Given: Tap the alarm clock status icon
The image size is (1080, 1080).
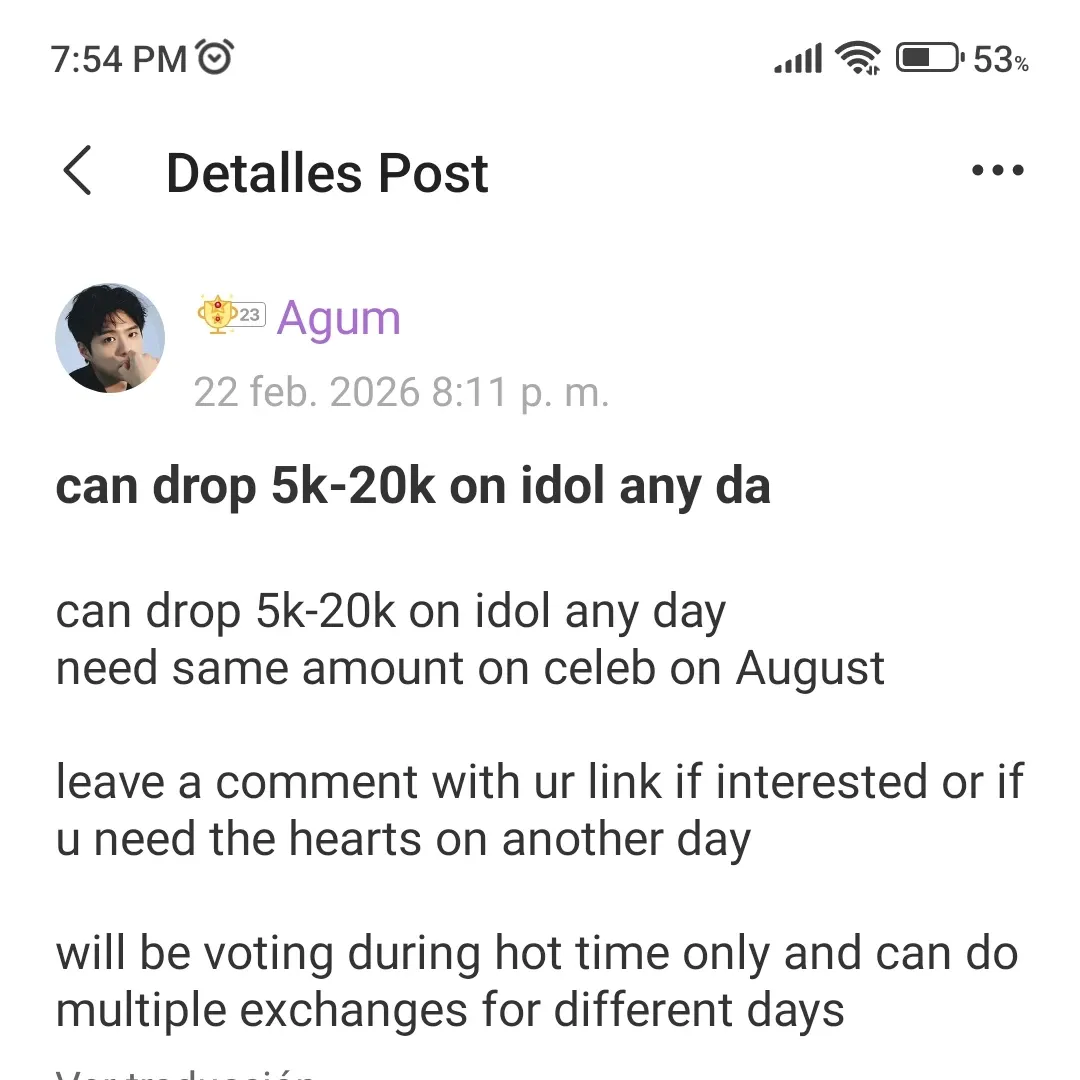Looking at the screenshot, I should 216,58.
